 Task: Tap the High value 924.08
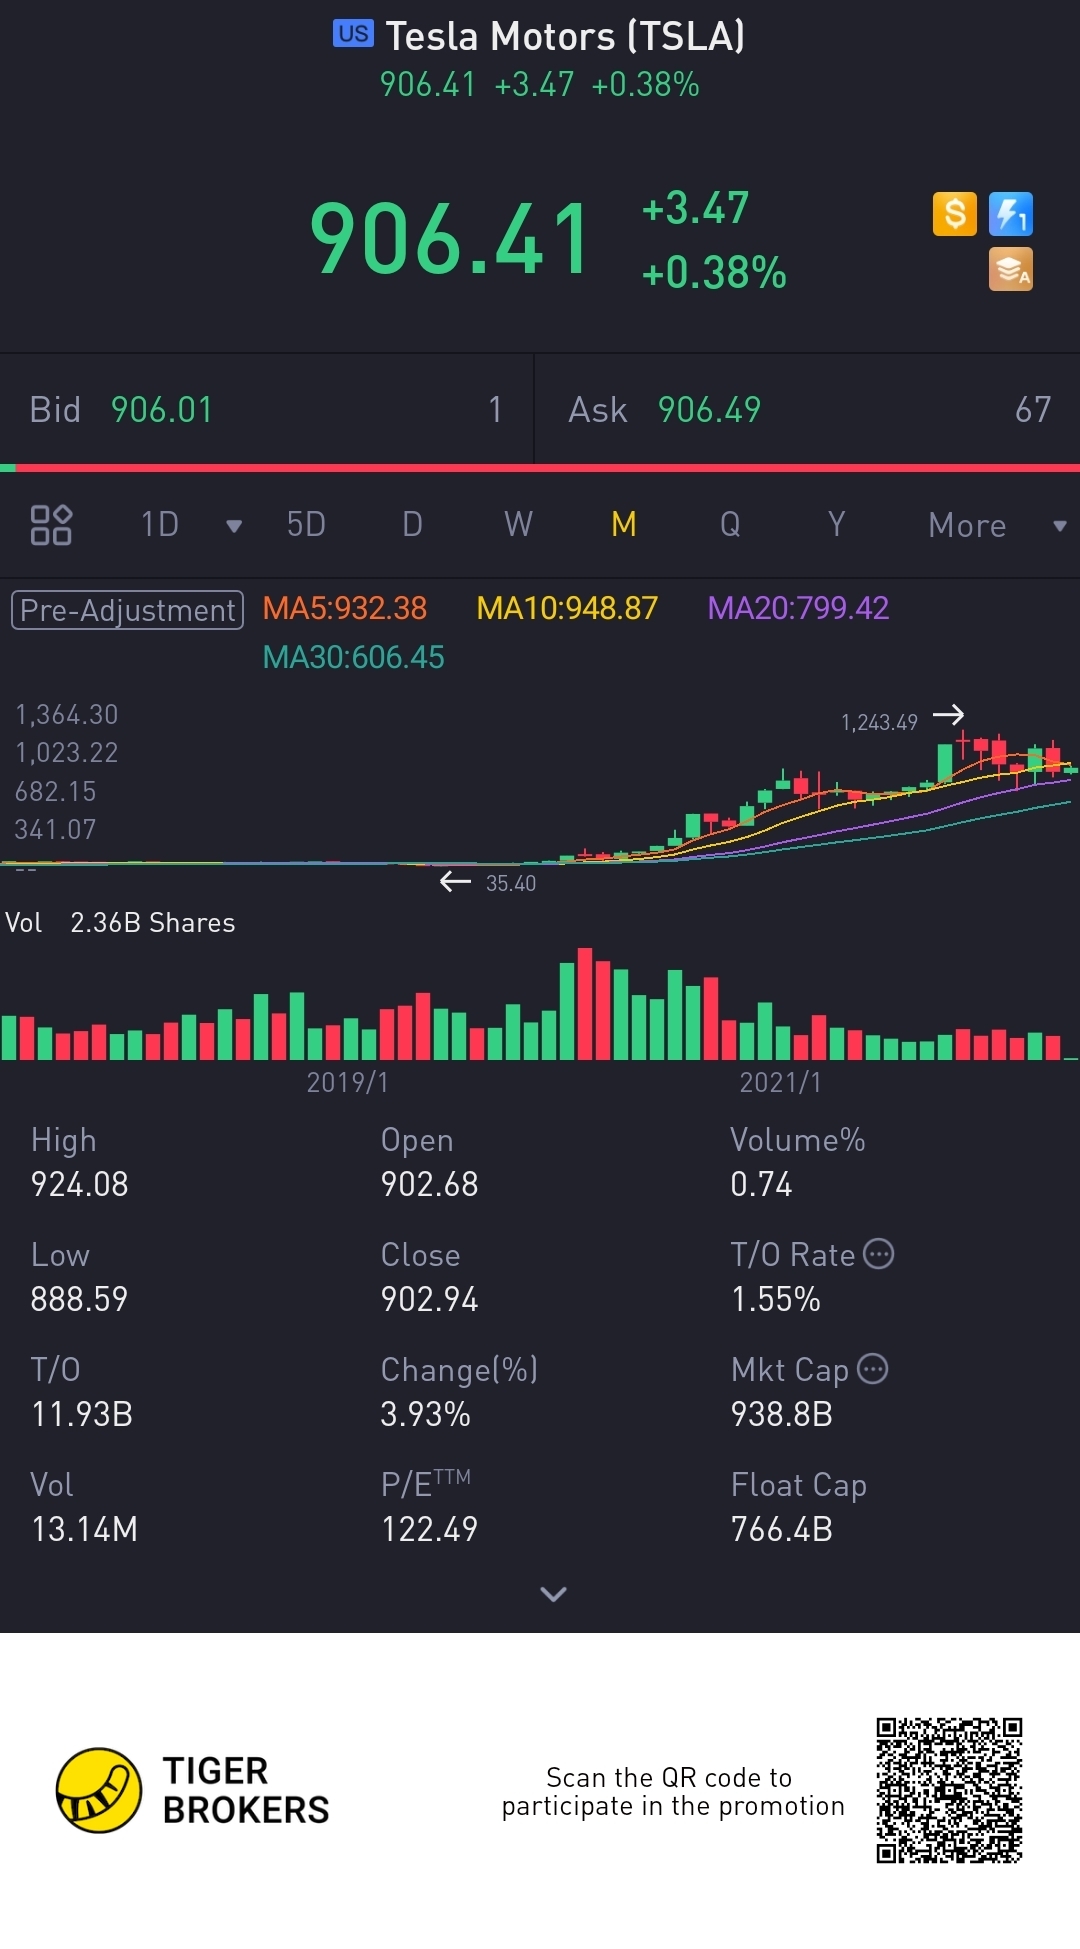point(80,1184)
